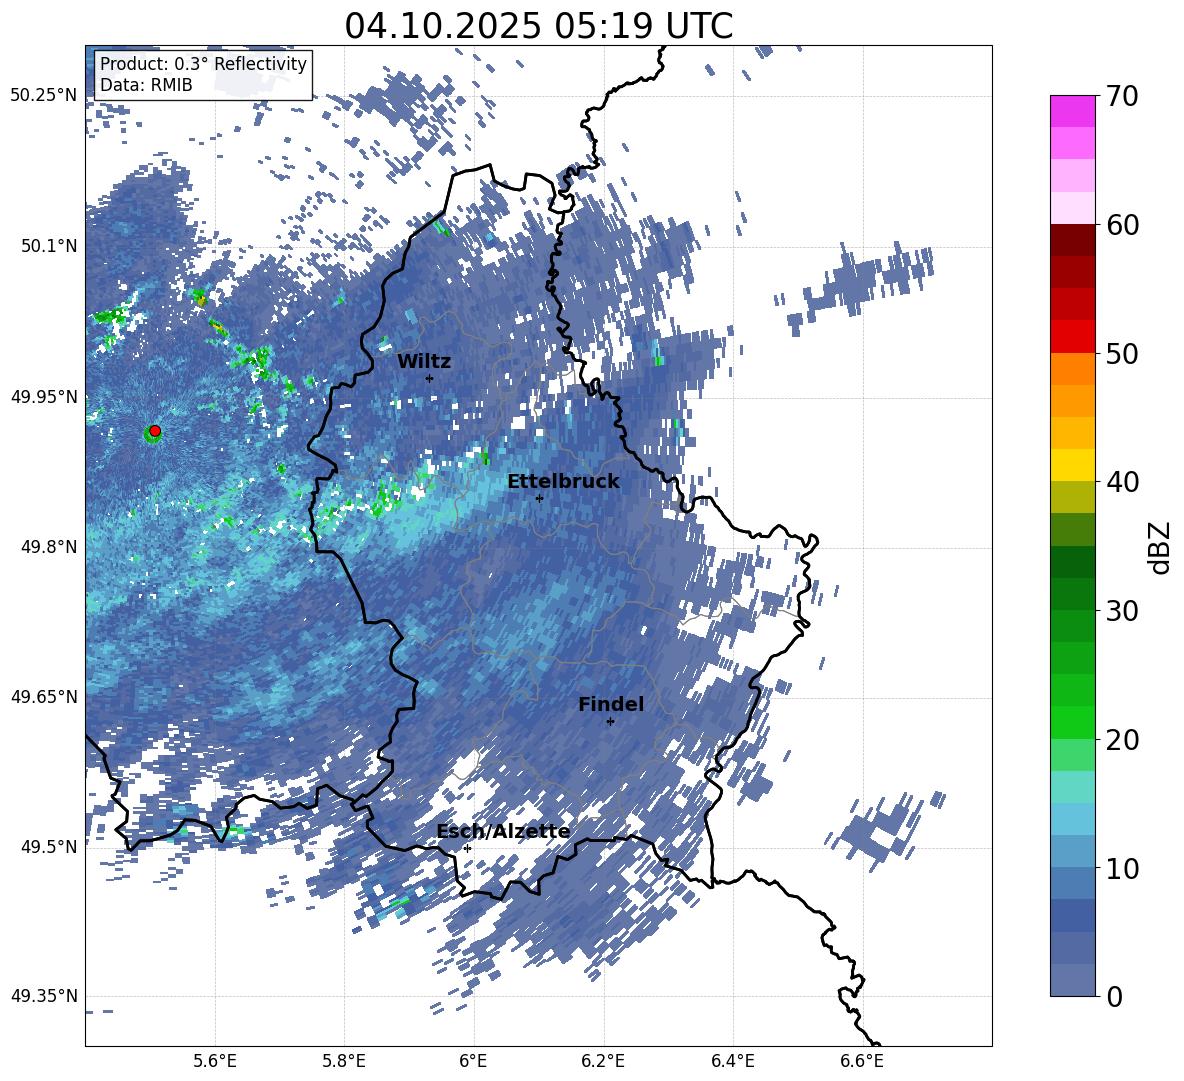Click the 49.35°N latitude label
1184x1081 pixels.
coord(44,996)
